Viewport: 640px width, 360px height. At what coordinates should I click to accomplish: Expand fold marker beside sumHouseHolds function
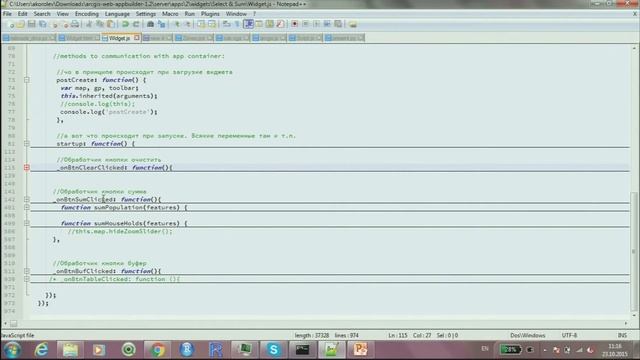coord(27,223)
